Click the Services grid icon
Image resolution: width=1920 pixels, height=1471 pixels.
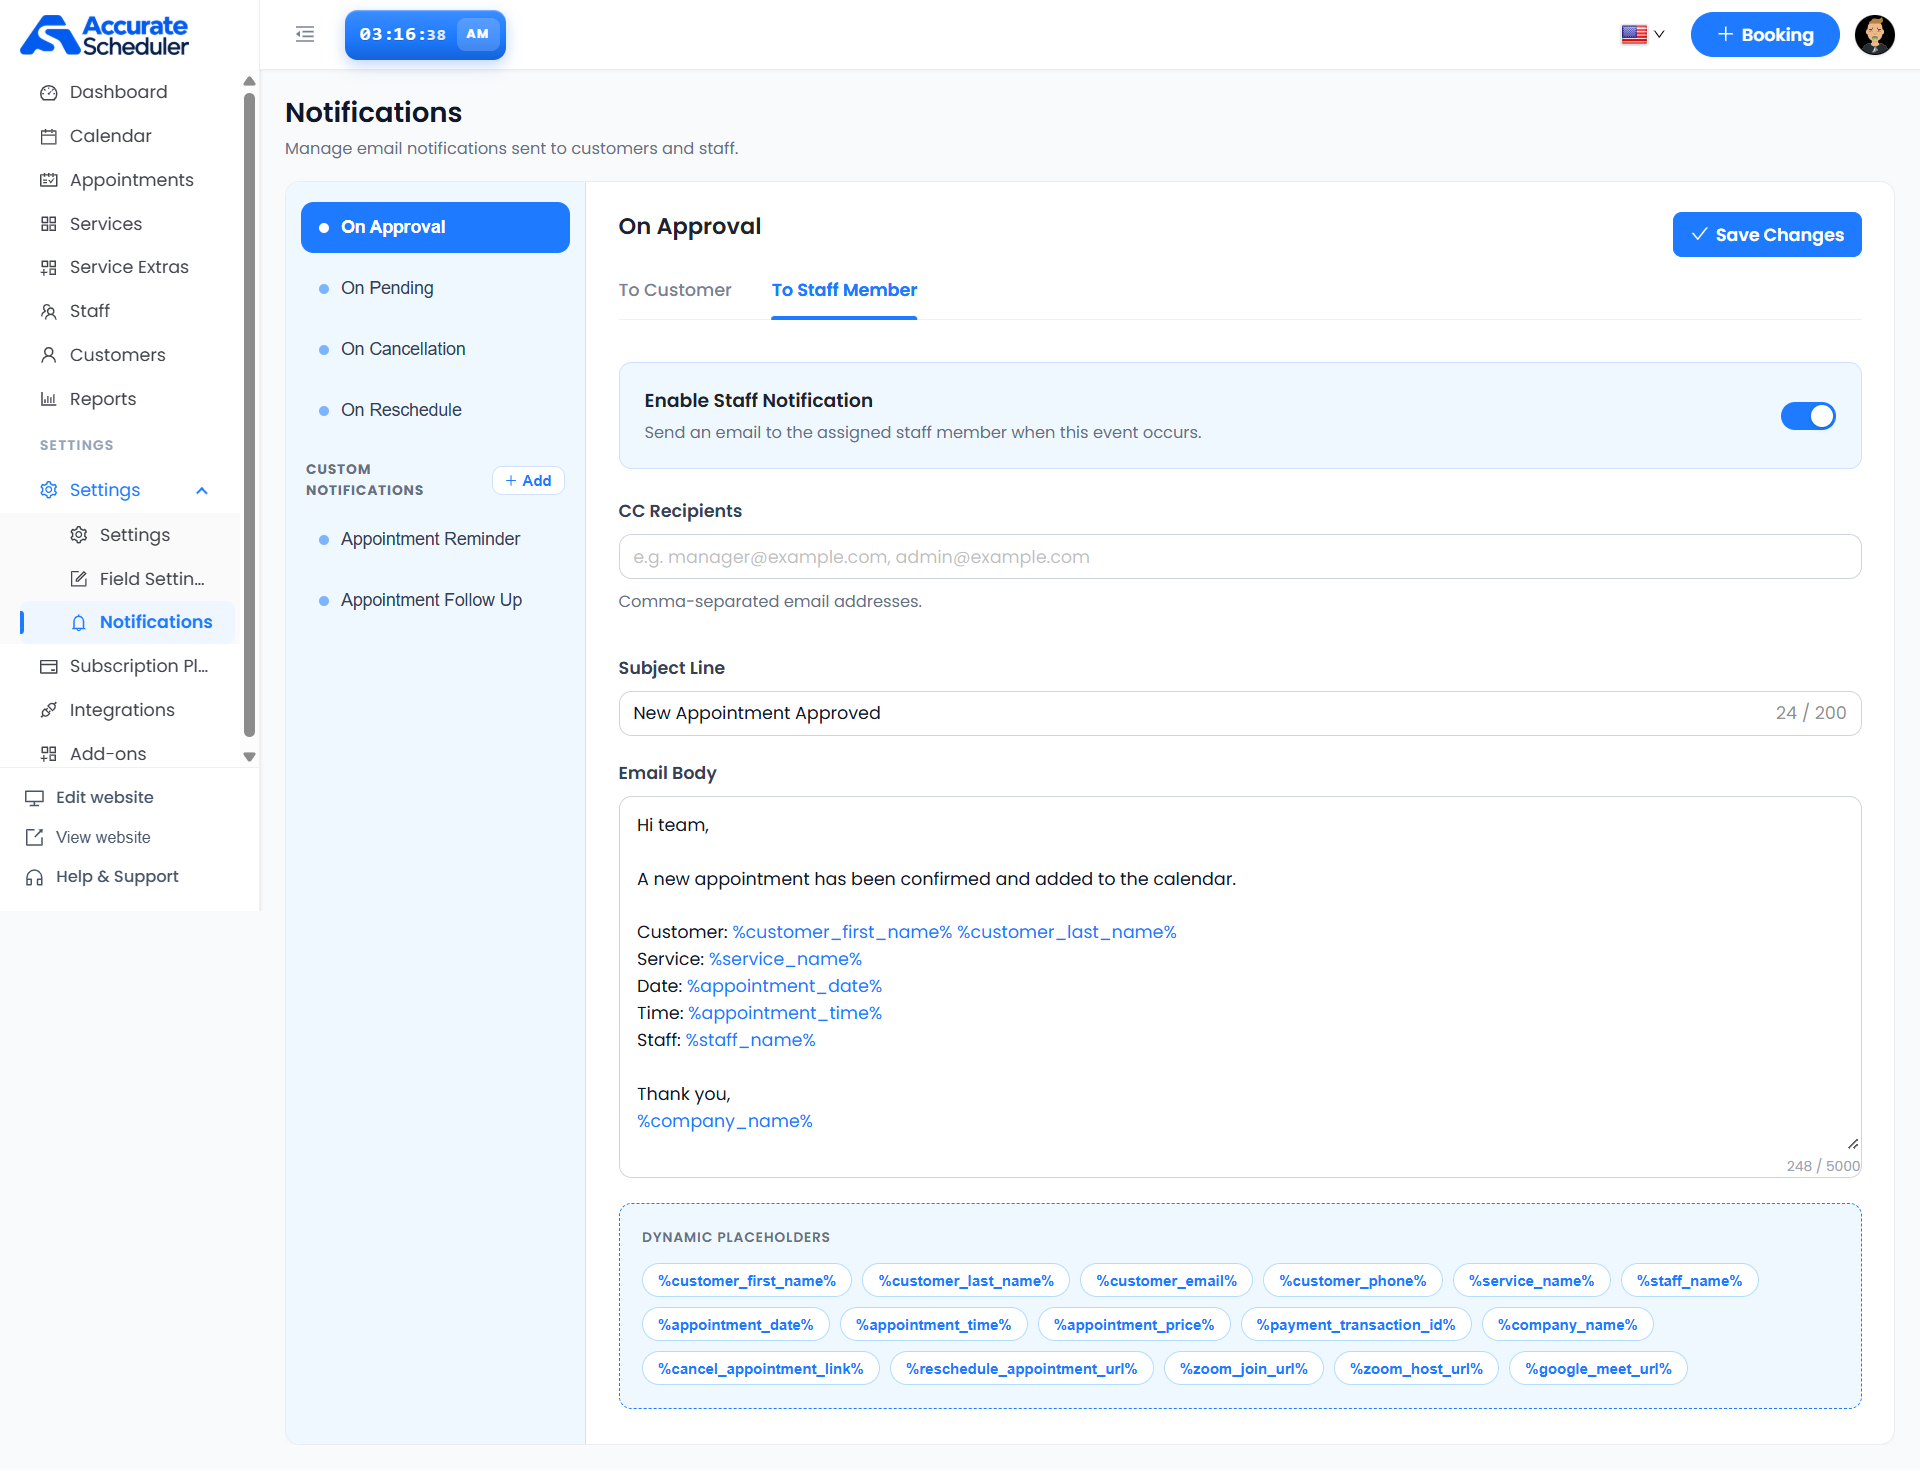tap(48, 224)
